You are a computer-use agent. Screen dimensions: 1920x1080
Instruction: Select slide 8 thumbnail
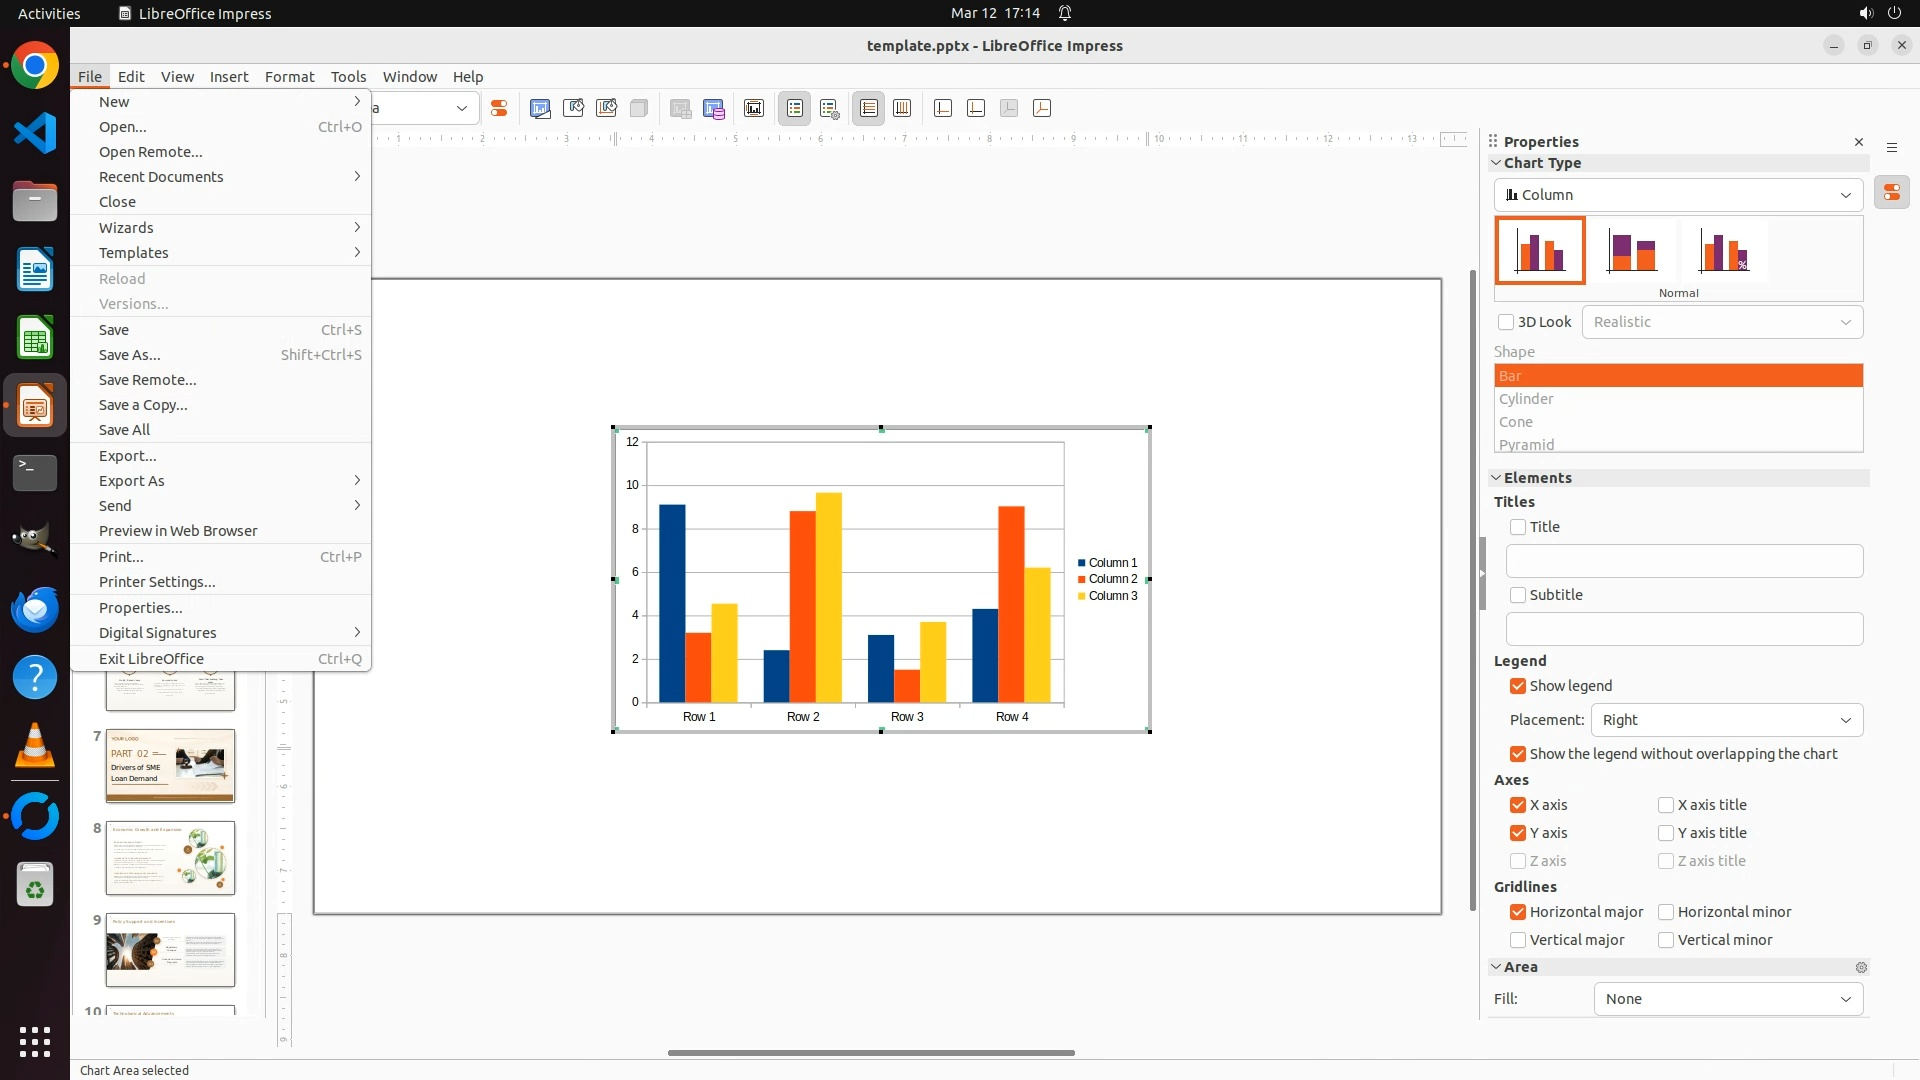point(170,858)
